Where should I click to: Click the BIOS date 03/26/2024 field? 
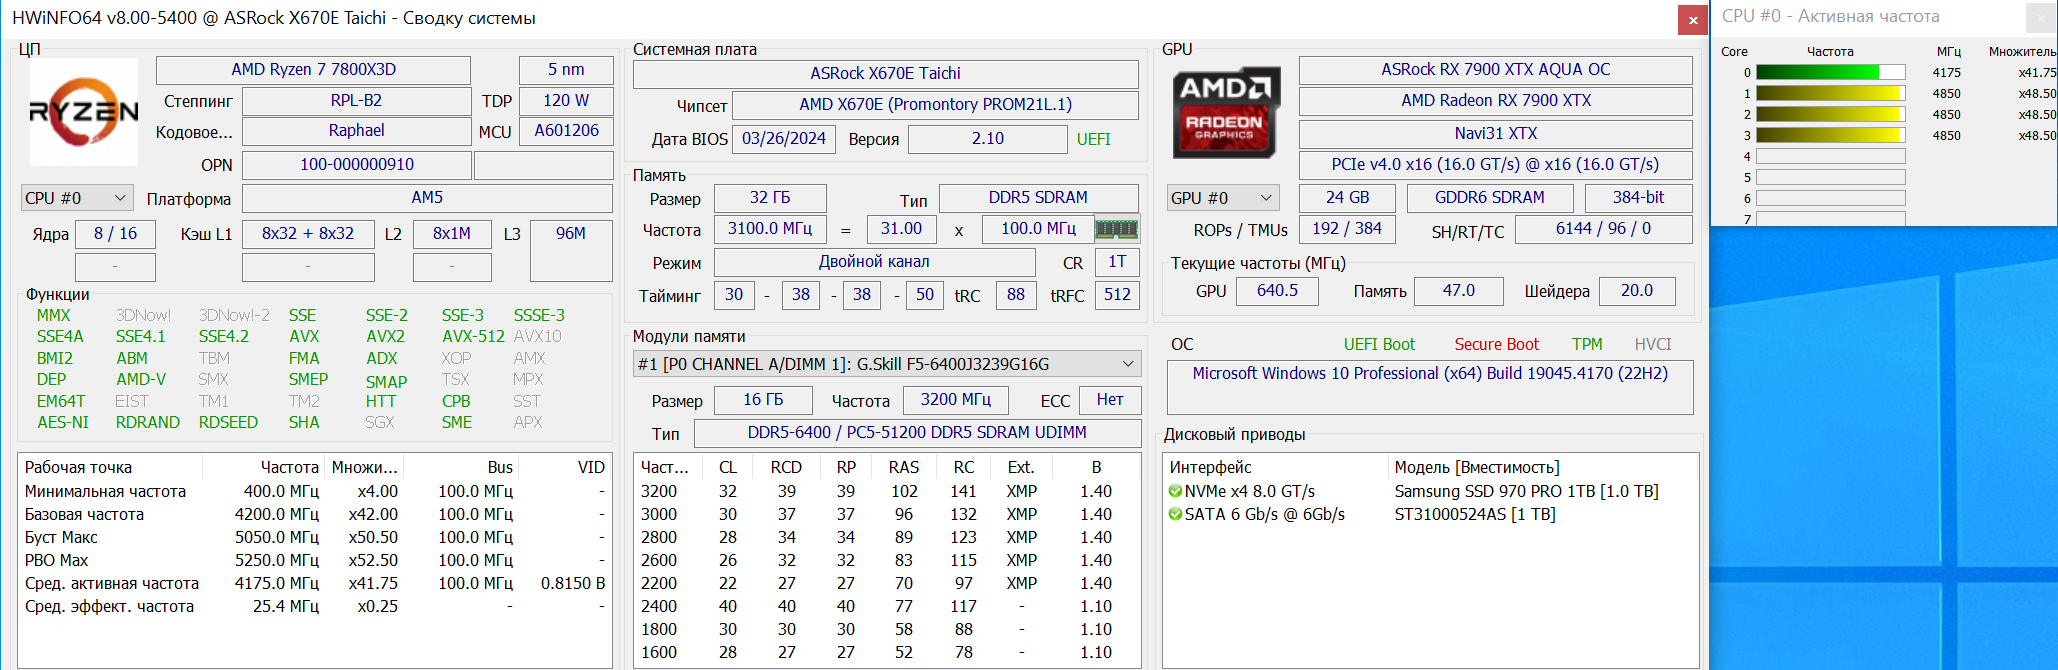[784, 139]
